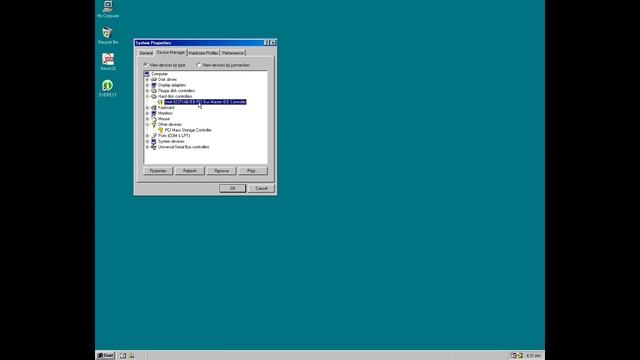
Task: Expand the Ports (COM & LPT) branch
Action: coord(147,136)
